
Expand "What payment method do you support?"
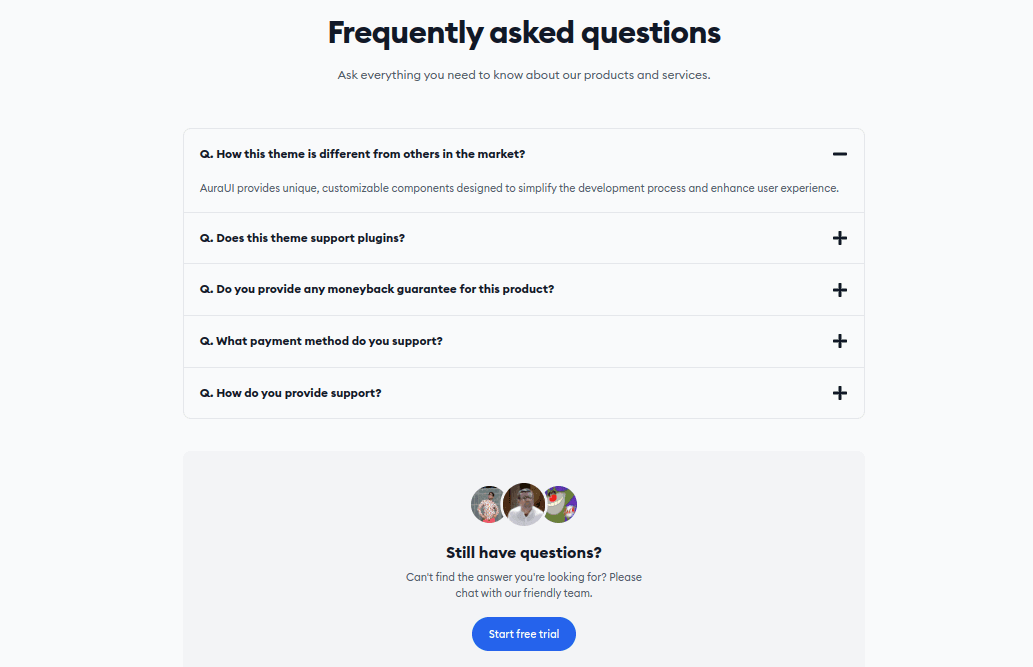point(524,341)
